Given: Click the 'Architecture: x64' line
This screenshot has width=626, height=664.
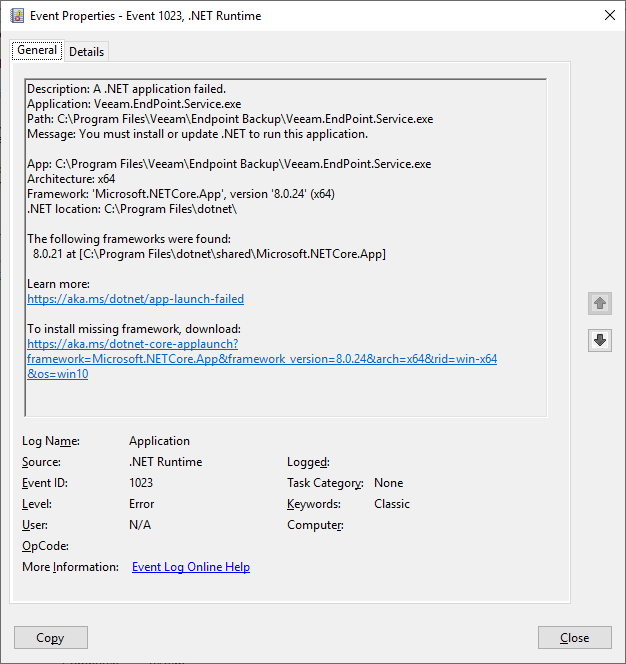Looking at the screenshot, I should coord(71,179).
